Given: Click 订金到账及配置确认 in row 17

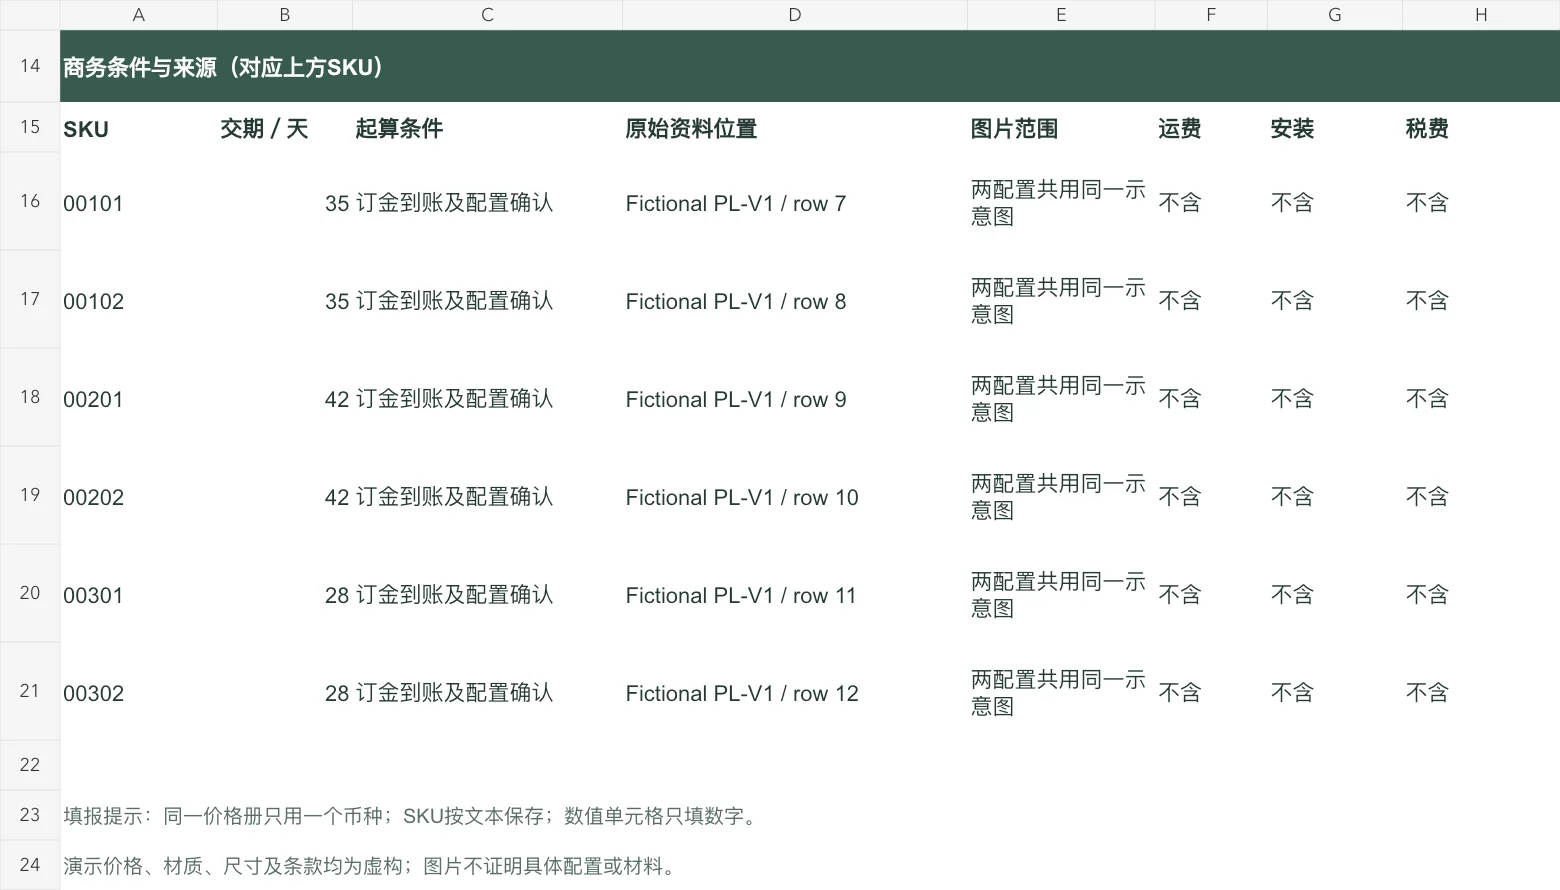Looking at the screenshot, I should 487,300.
